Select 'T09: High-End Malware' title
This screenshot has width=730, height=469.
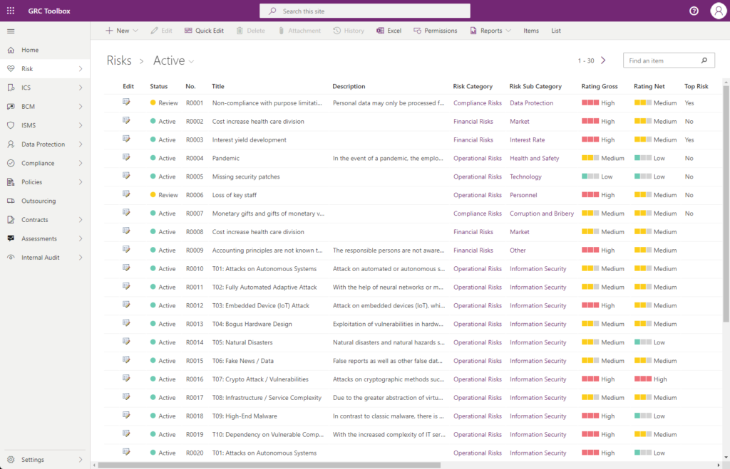[244, 416]
